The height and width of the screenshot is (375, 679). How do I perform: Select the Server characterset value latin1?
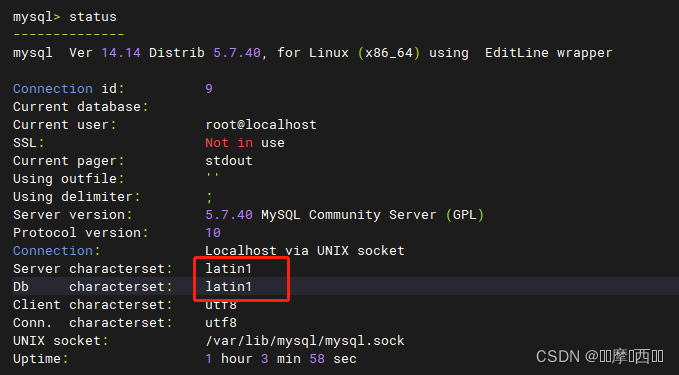coord(228,269)
